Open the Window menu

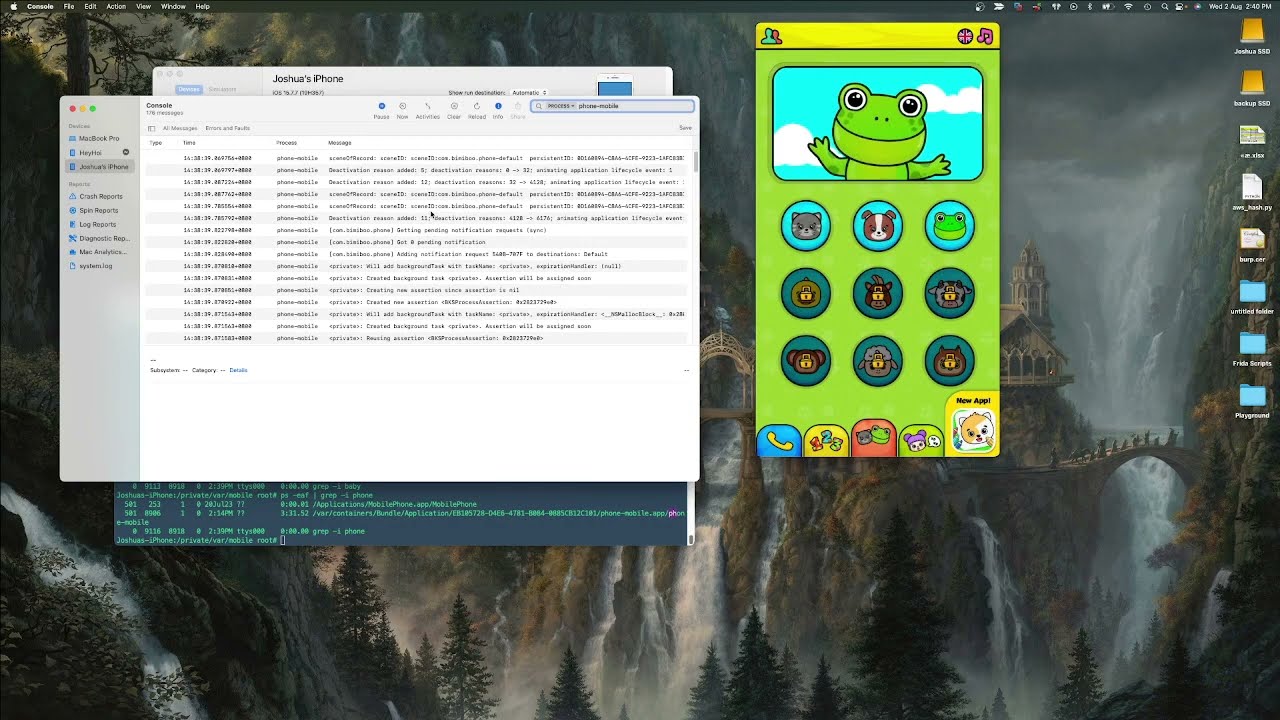coord(173,6)
